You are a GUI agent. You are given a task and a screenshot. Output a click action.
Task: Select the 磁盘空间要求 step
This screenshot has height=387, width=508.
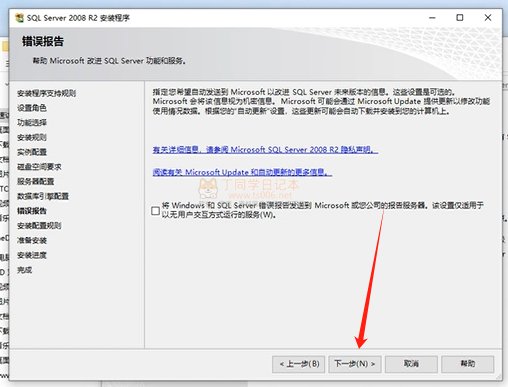[x=39, y=167]
